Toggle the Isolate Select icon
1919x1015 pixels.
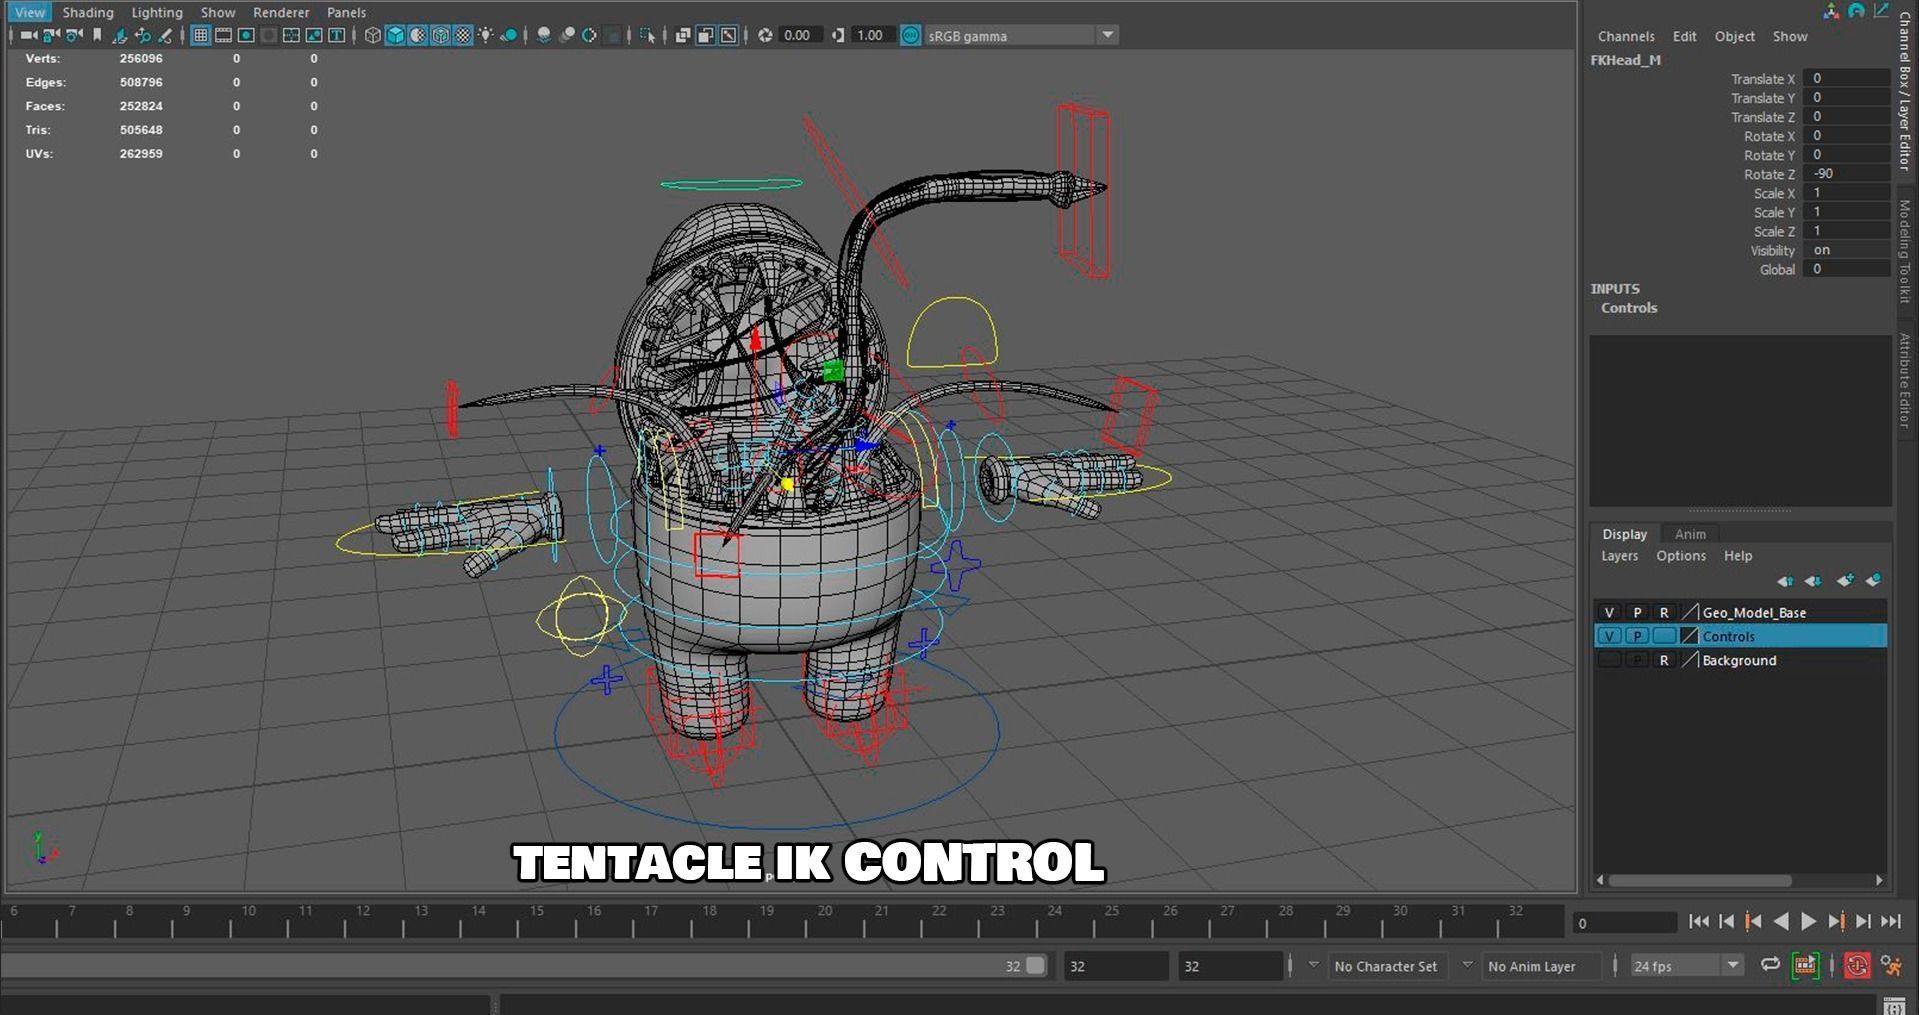tap(648, 35)
